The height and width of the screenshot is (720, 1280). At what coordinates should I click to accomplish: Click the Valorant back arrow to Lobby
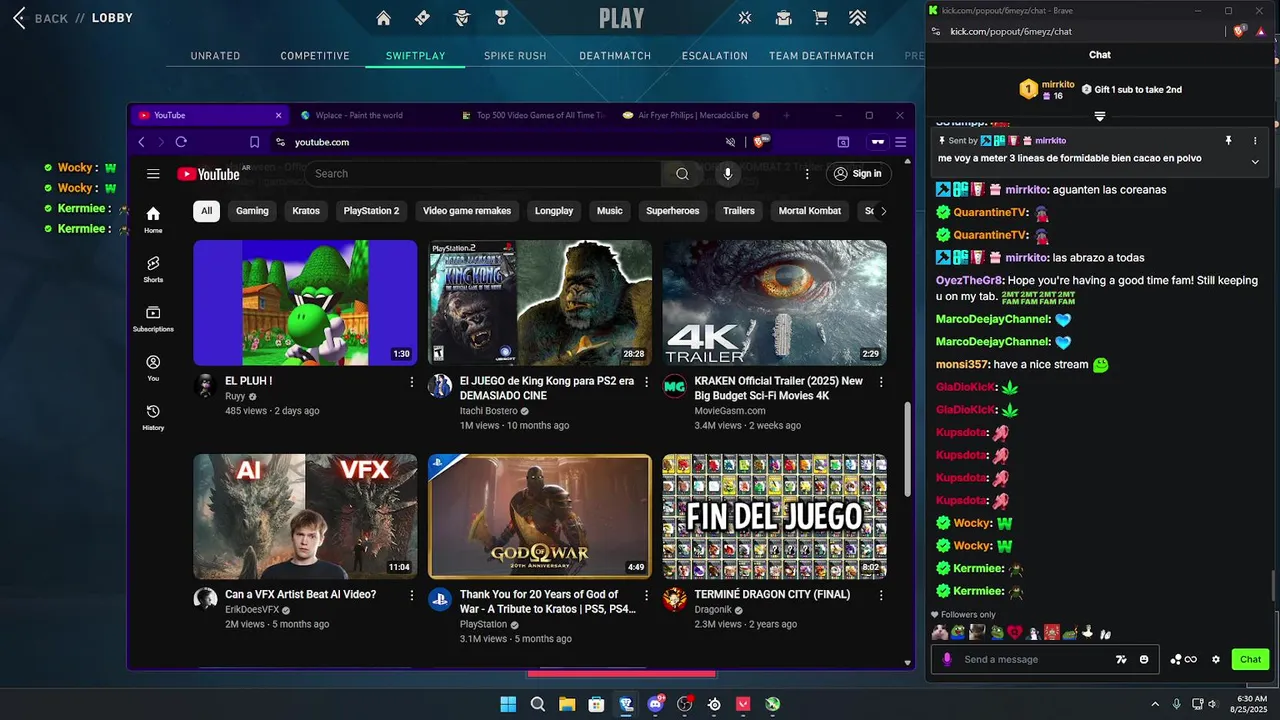pyautogui.click(x=18, y=18)
